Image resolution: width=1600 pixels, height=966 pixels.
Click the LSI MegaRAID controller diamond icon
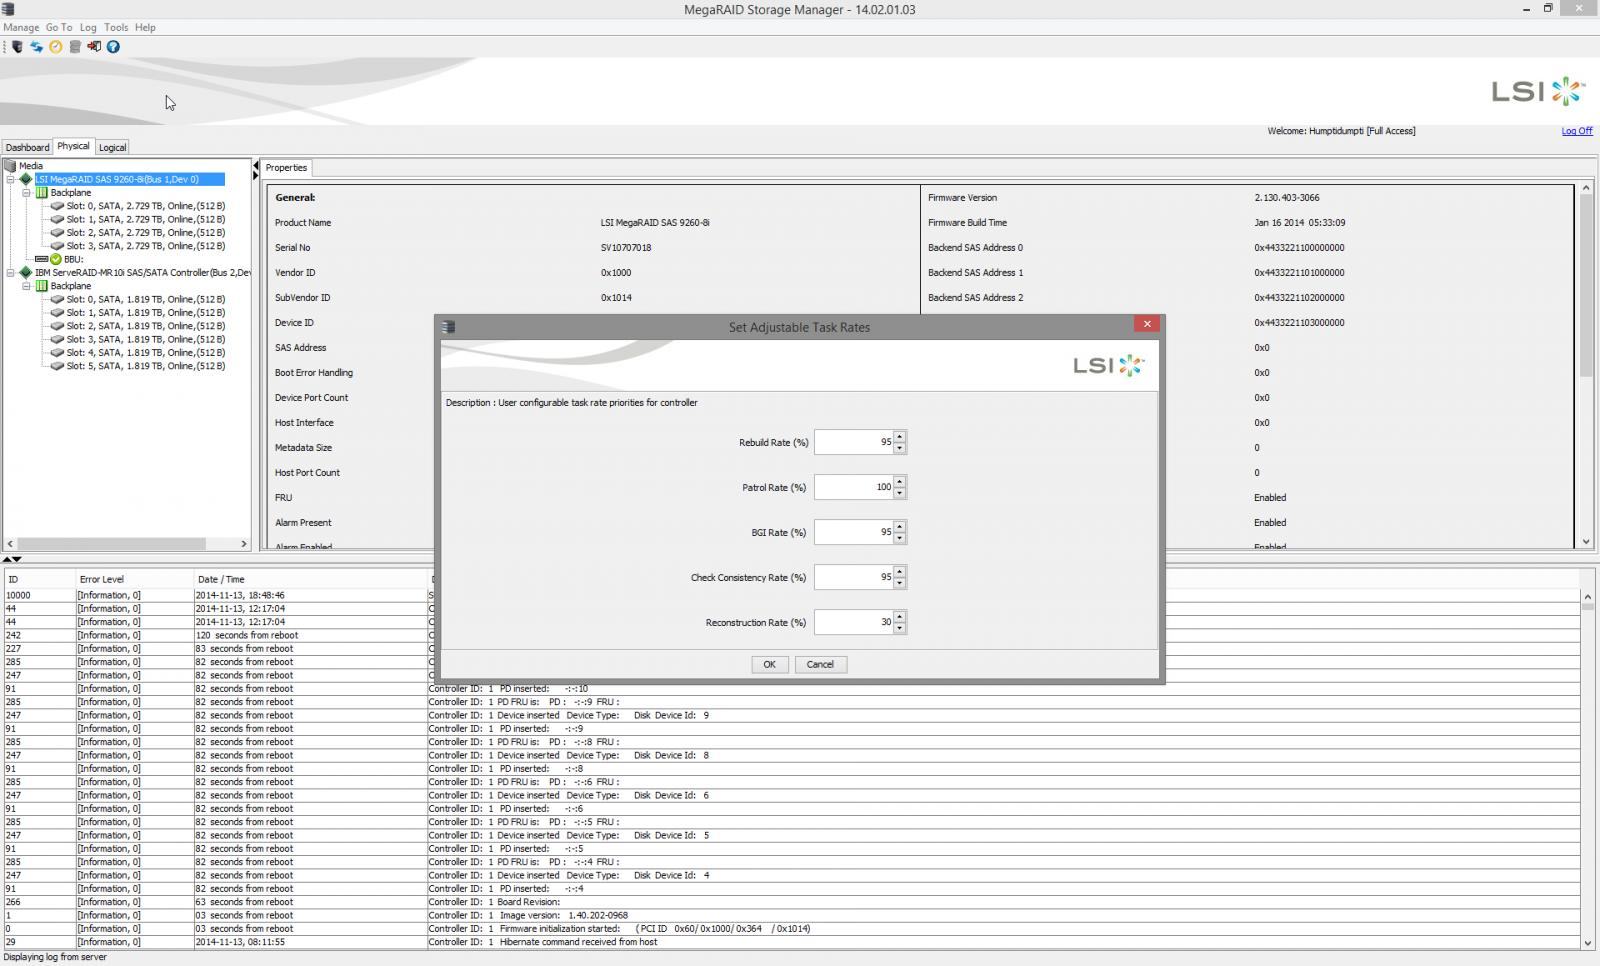pyautogui.click(x=26, y=179)
